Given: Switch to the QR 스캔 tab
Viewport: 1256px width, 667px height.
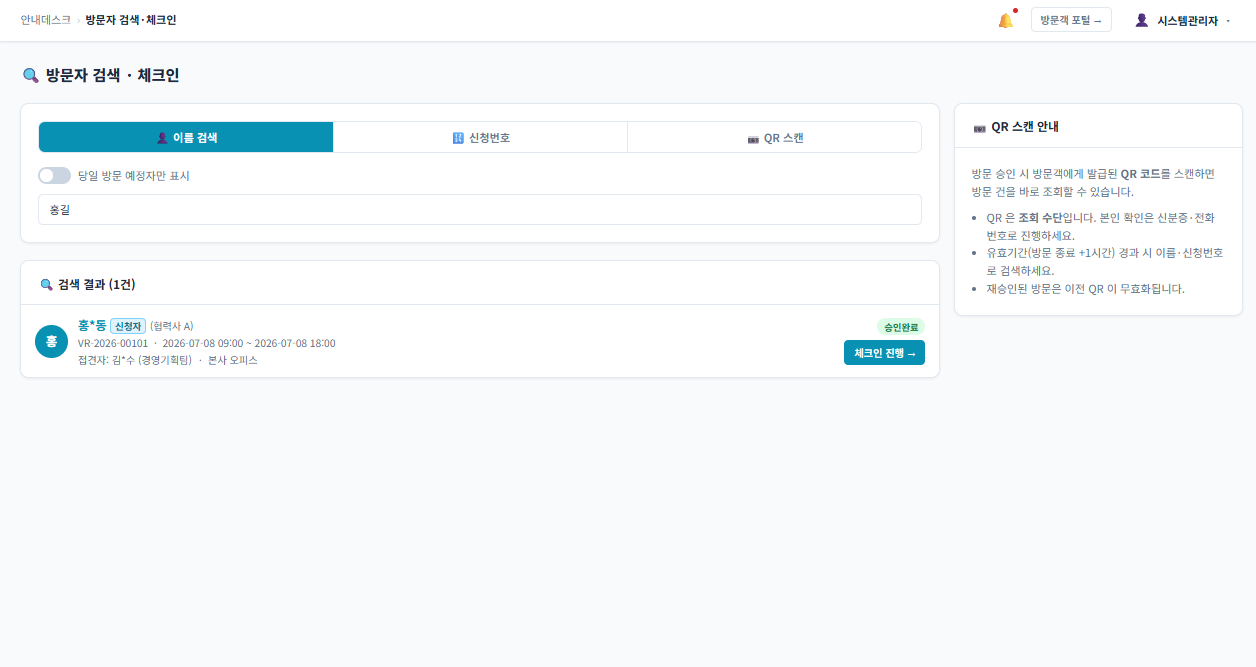Looking at the screenshot, I should tap(774, 138).
